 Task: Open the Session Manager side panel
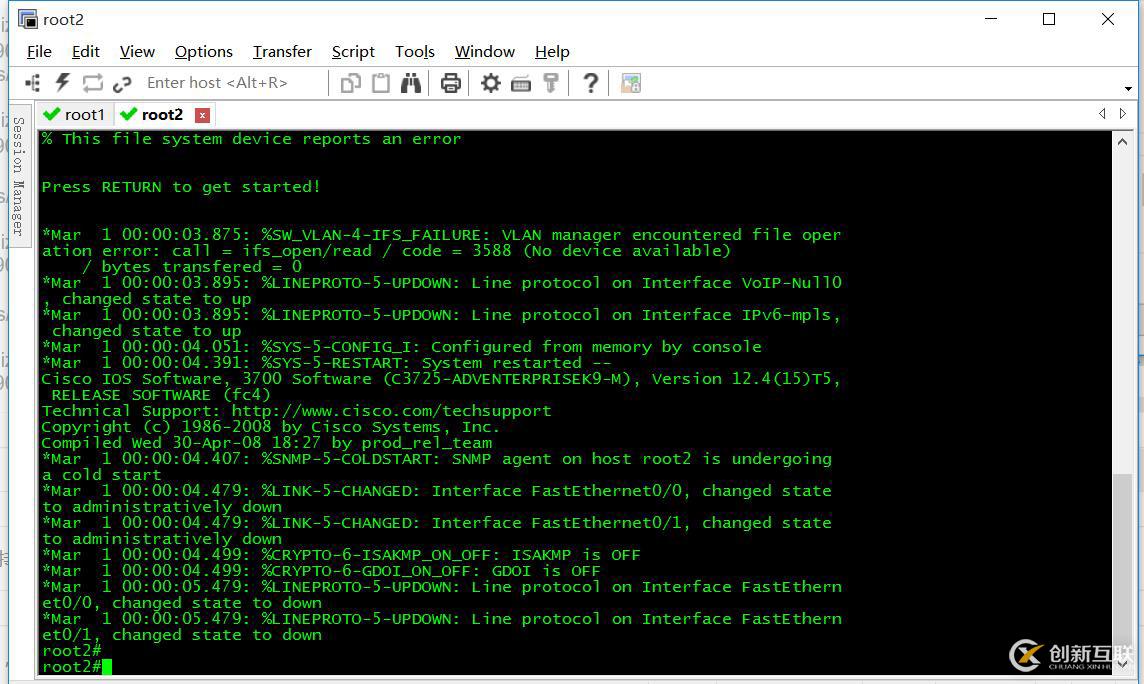pos(19,176)
